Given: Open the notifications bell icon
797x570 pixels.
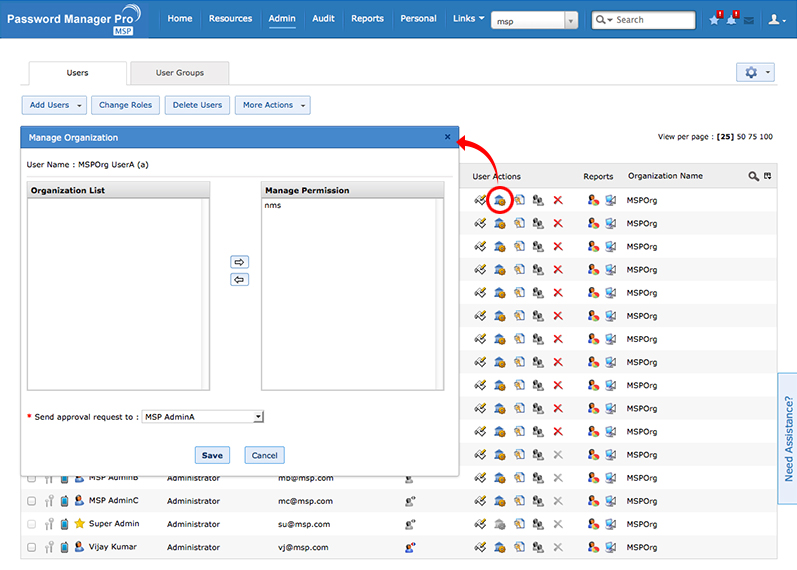Looking at the screenshot, I should [731, 20].
